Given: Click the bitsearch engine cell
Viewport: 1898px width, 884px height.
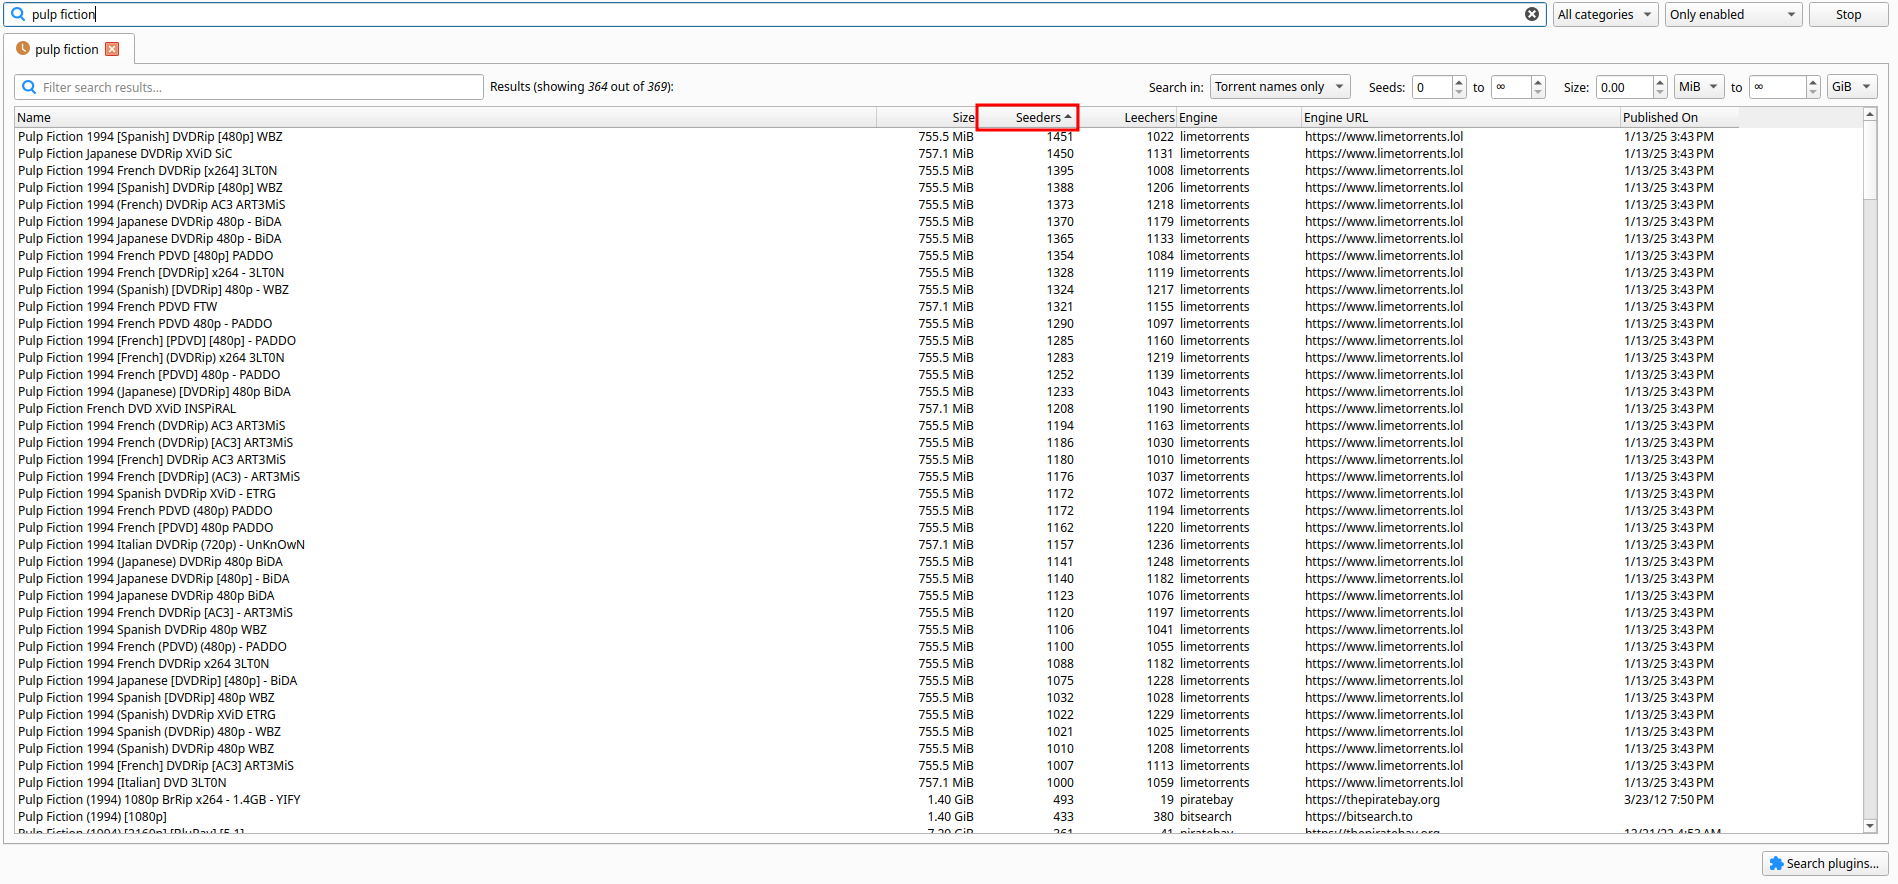Looking at the screenshot, I should pos(1205,817).
